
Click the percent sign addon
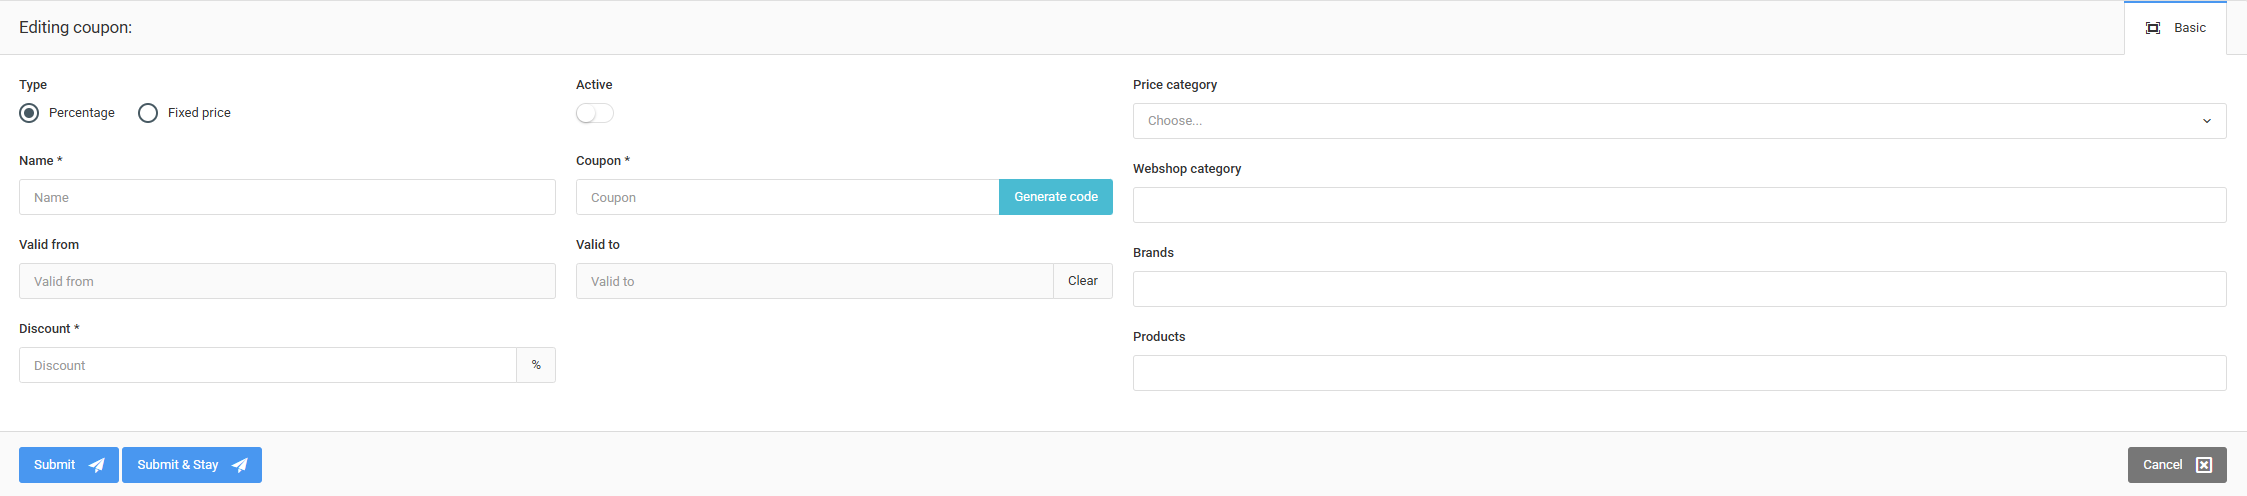coord(536,365)
